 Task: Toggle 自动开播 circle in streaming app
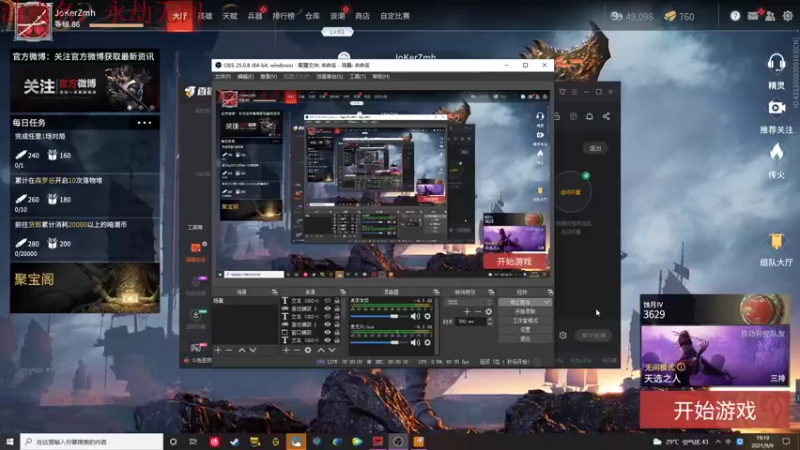[571, 192]
